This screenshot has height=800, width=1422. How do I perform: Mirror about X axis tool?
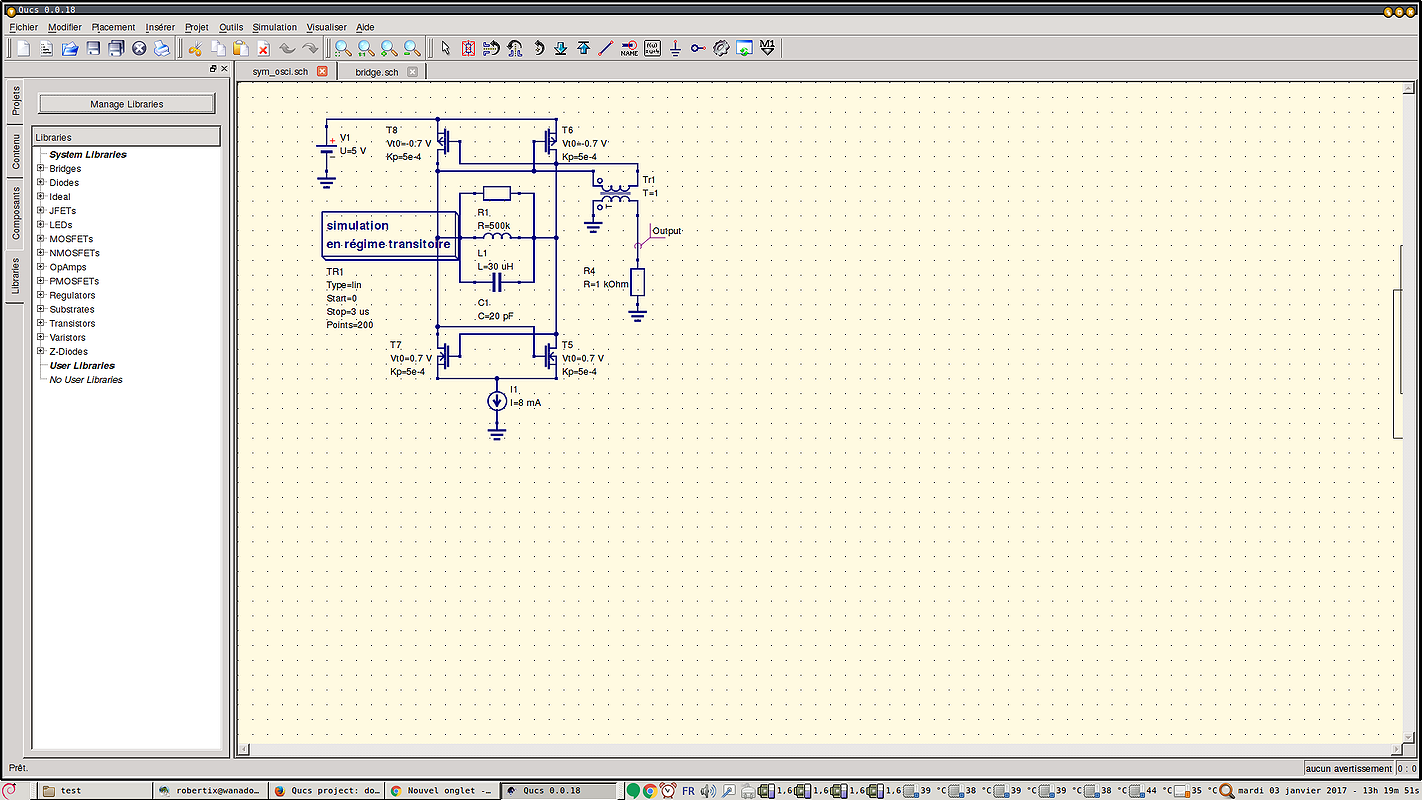(491, 48)
